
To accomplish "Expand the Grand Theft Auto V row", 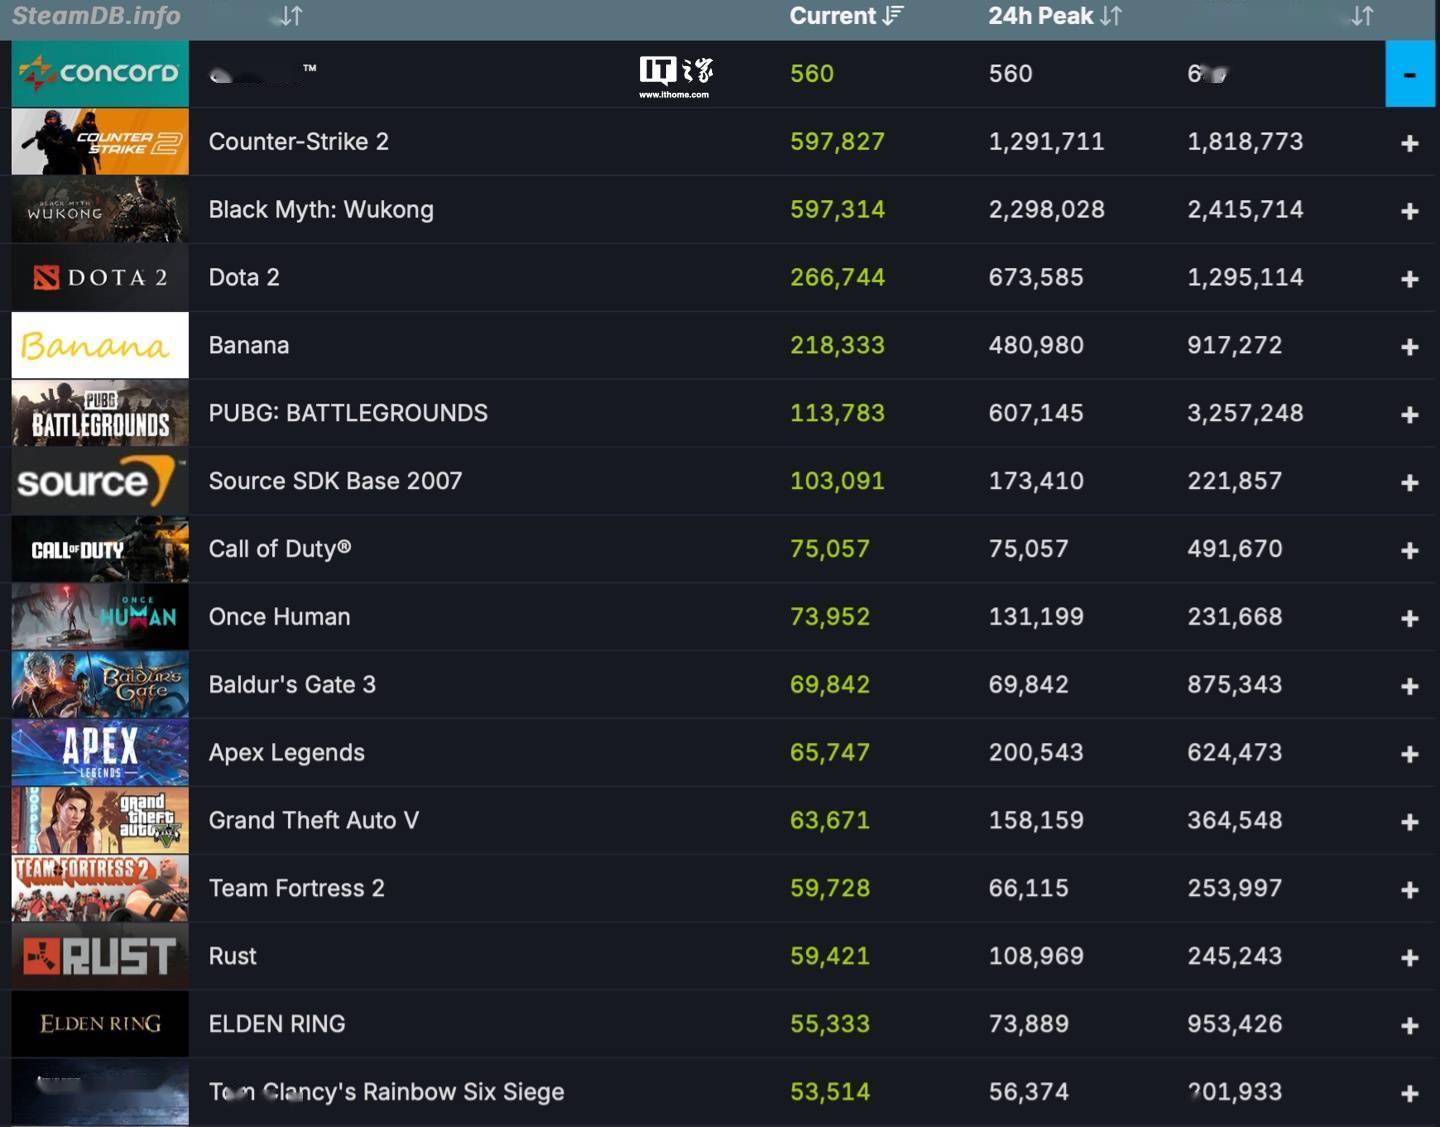I will [1410, 822].
